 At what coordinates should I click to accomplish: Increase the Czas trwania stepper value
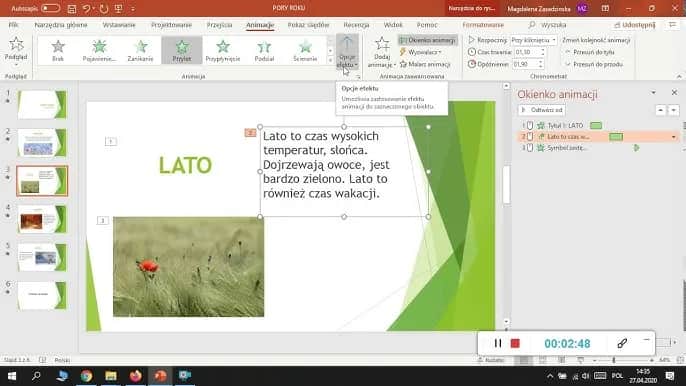543,50
